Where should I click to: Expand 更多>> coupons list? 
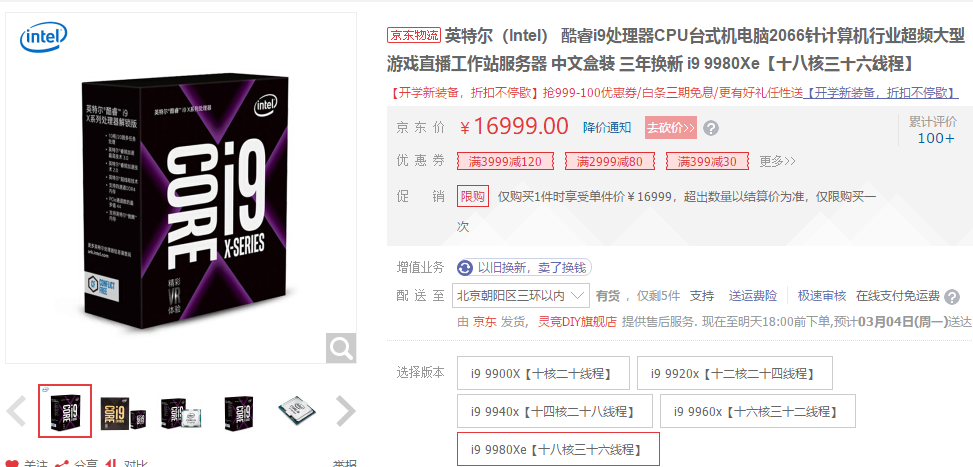point(778,162)
